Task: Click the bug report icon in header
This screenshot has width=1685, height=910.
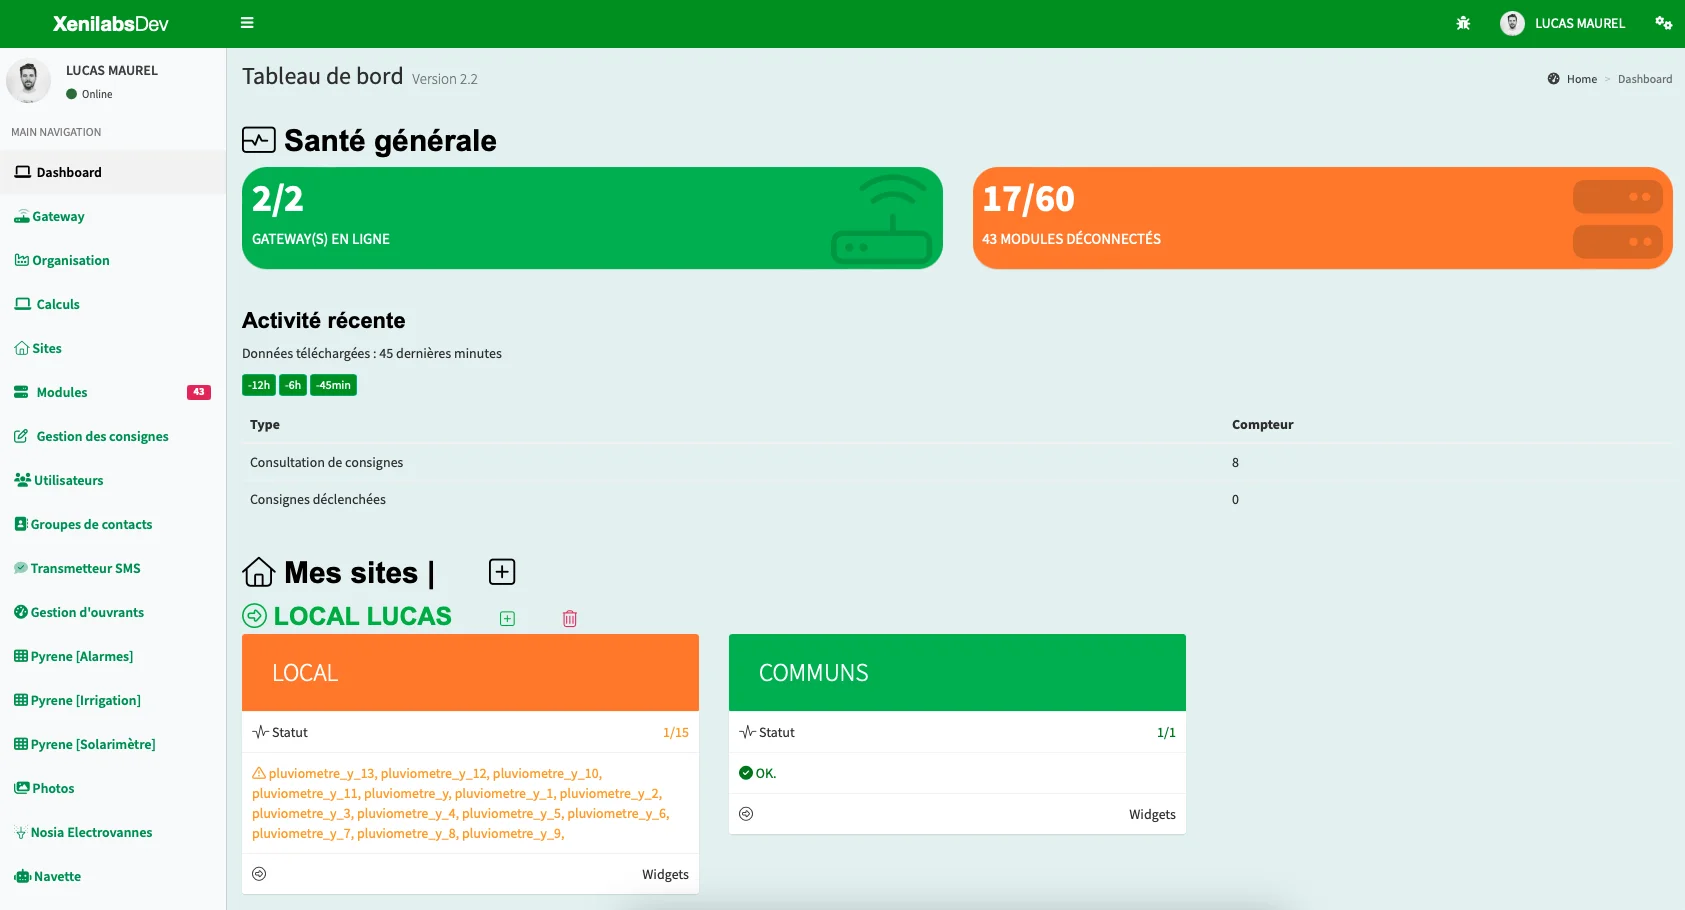Action: coord(1463,23)
